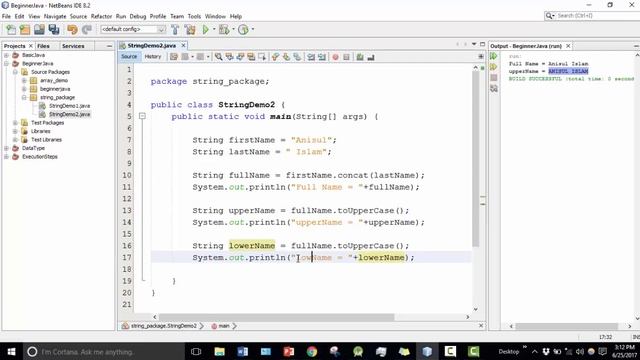This screenshot has width=640, height=360.
Task: Select the Source view button
Action: point(129,57)
